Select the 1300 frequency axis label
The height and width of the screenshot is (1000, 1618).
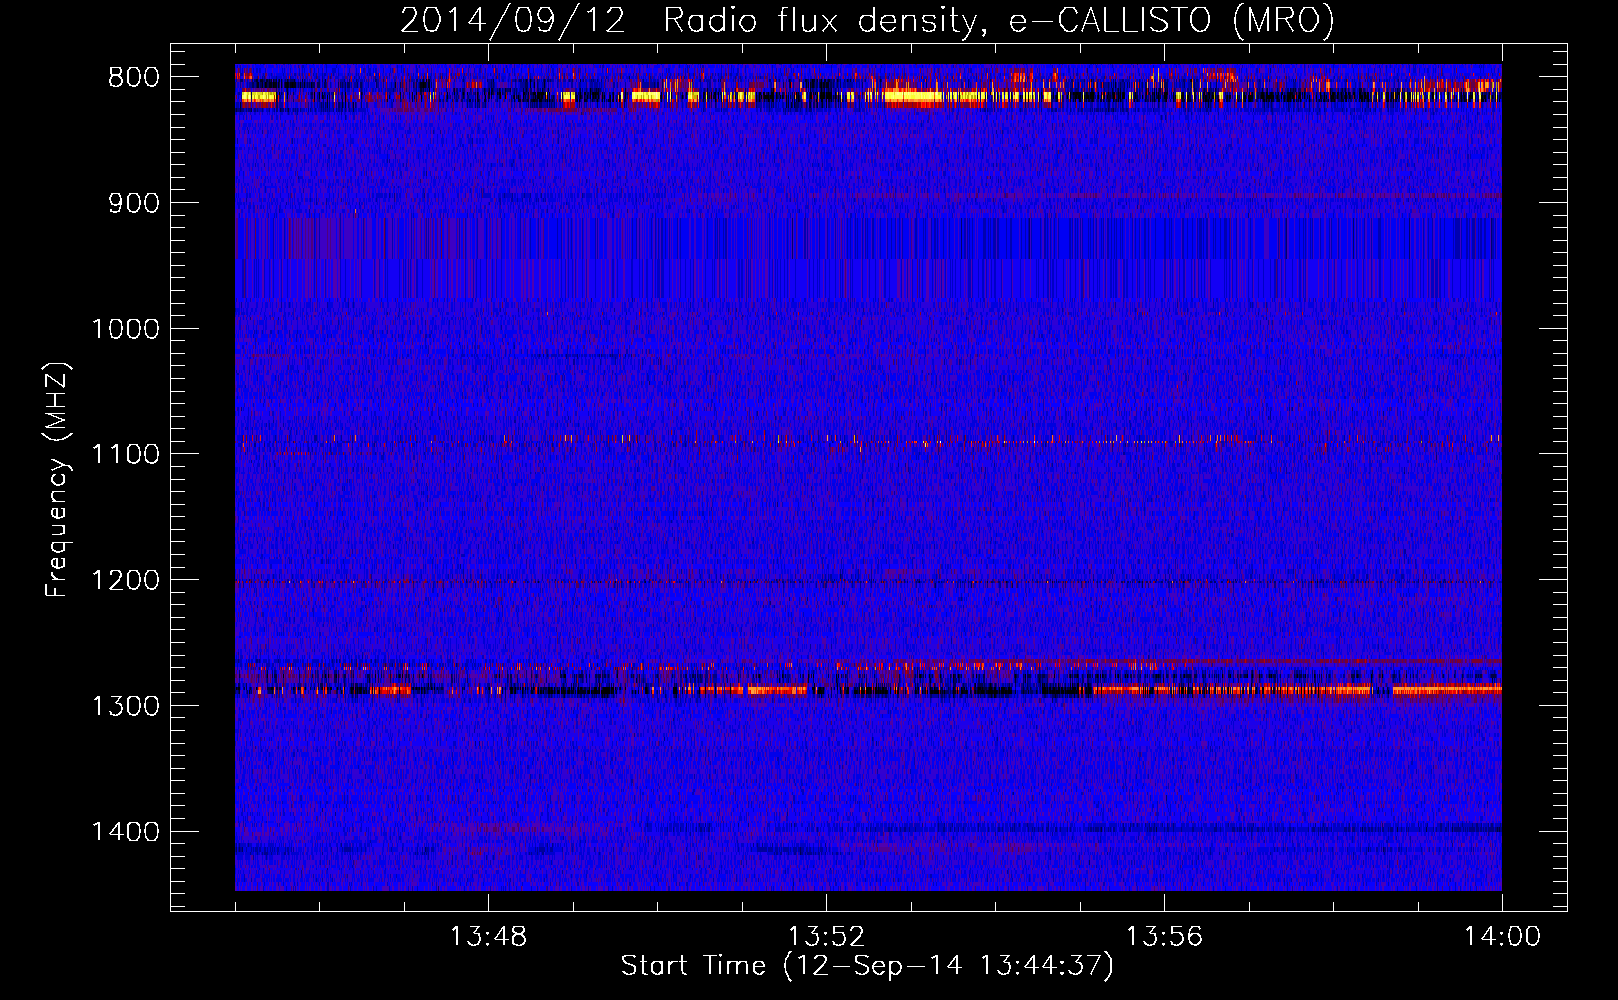click(x=125, y=706)
